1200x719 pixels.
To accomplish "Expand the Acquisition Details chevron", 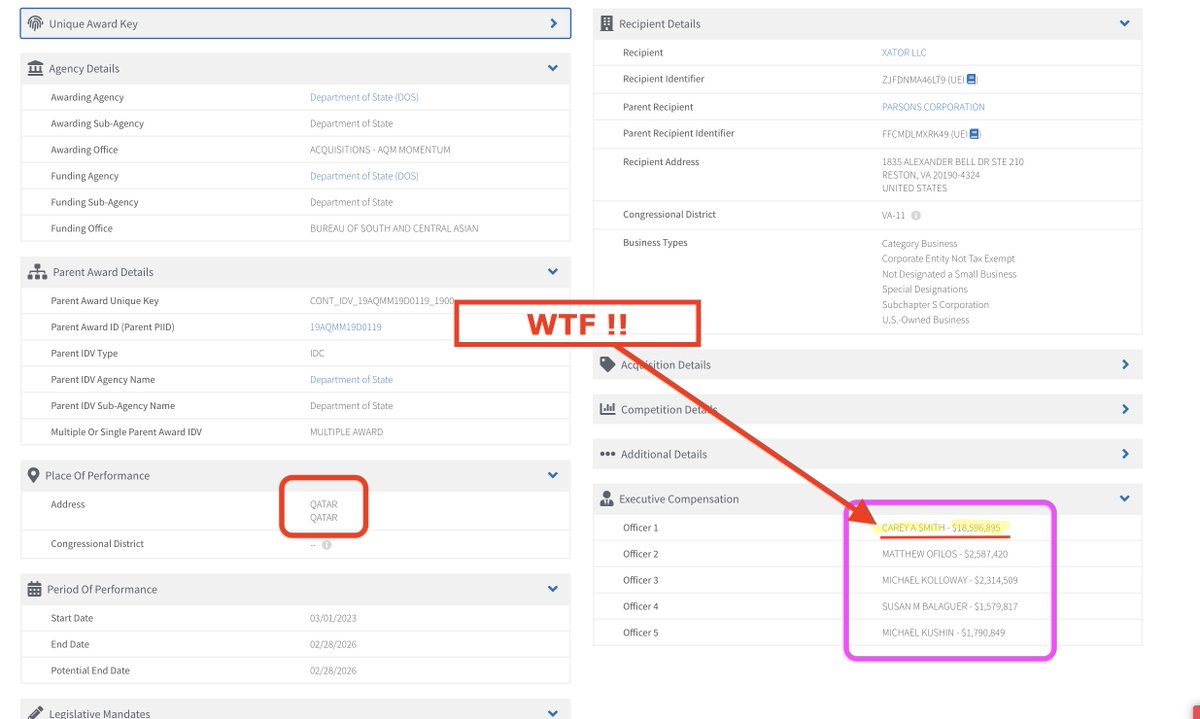I will click(1125, 365).
